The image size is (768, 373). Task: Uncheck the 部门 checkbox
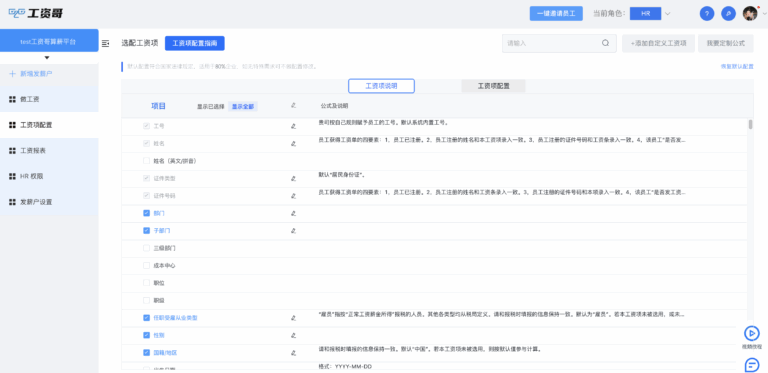(x=146, y=213)
